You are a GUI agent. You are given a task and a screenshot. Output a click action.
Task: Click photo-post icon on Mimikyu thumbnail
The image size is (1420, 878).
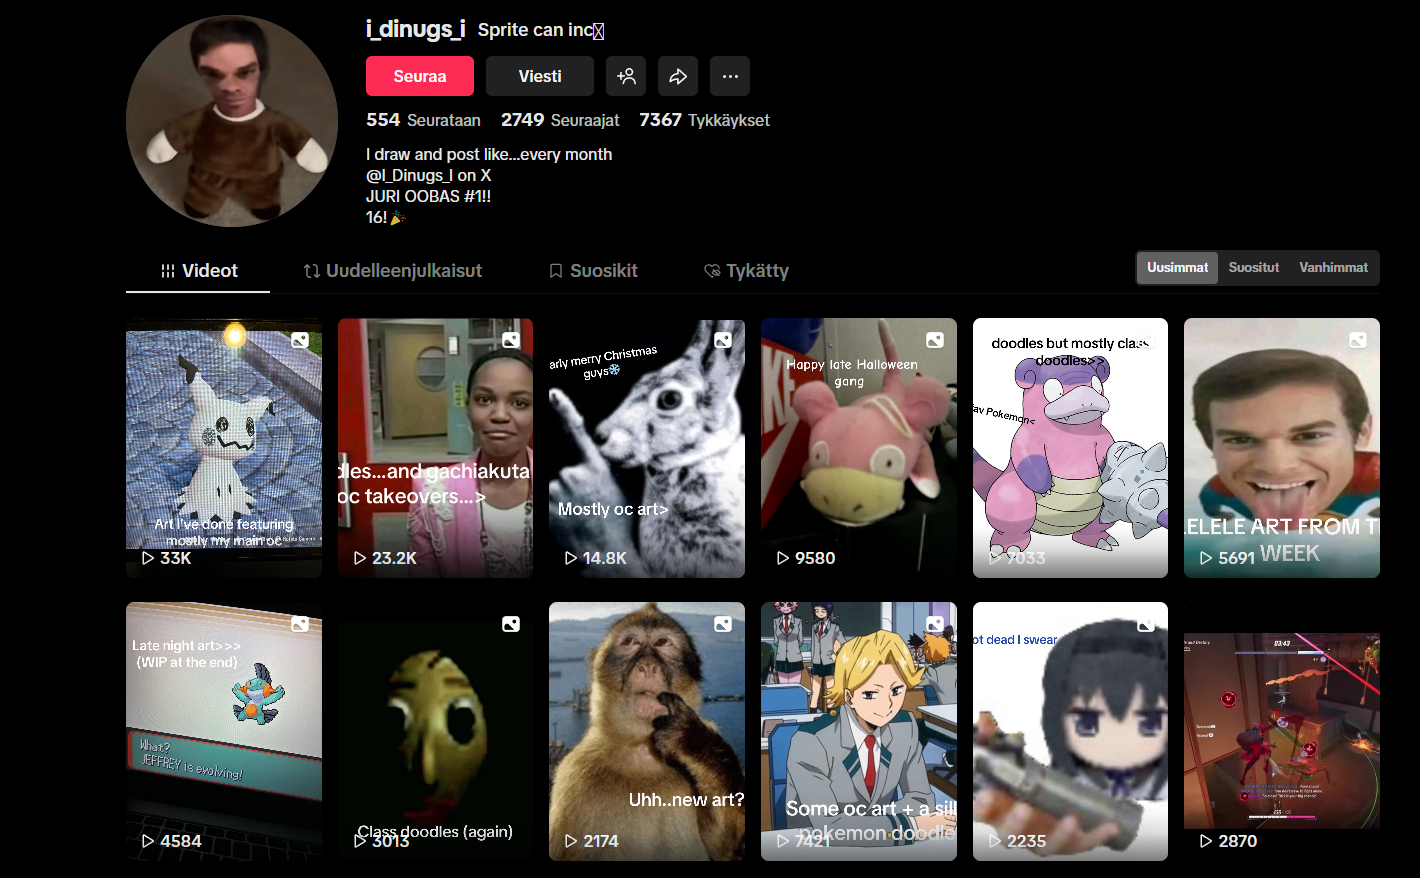(300, 340)
